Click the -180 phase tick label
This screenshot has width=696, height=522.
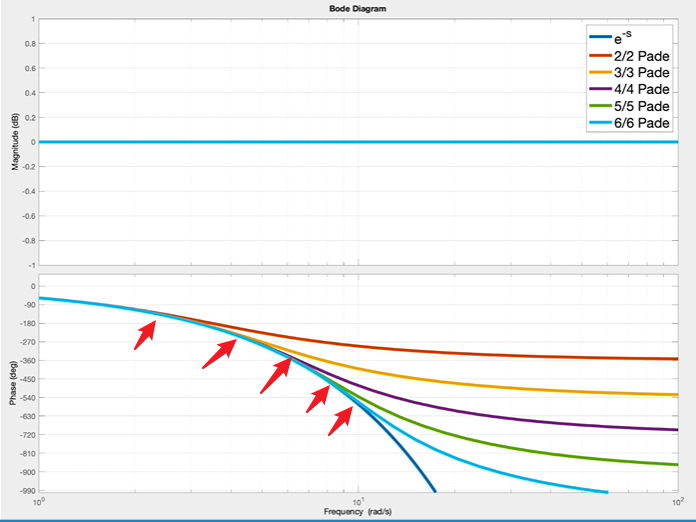coord(27,324)
